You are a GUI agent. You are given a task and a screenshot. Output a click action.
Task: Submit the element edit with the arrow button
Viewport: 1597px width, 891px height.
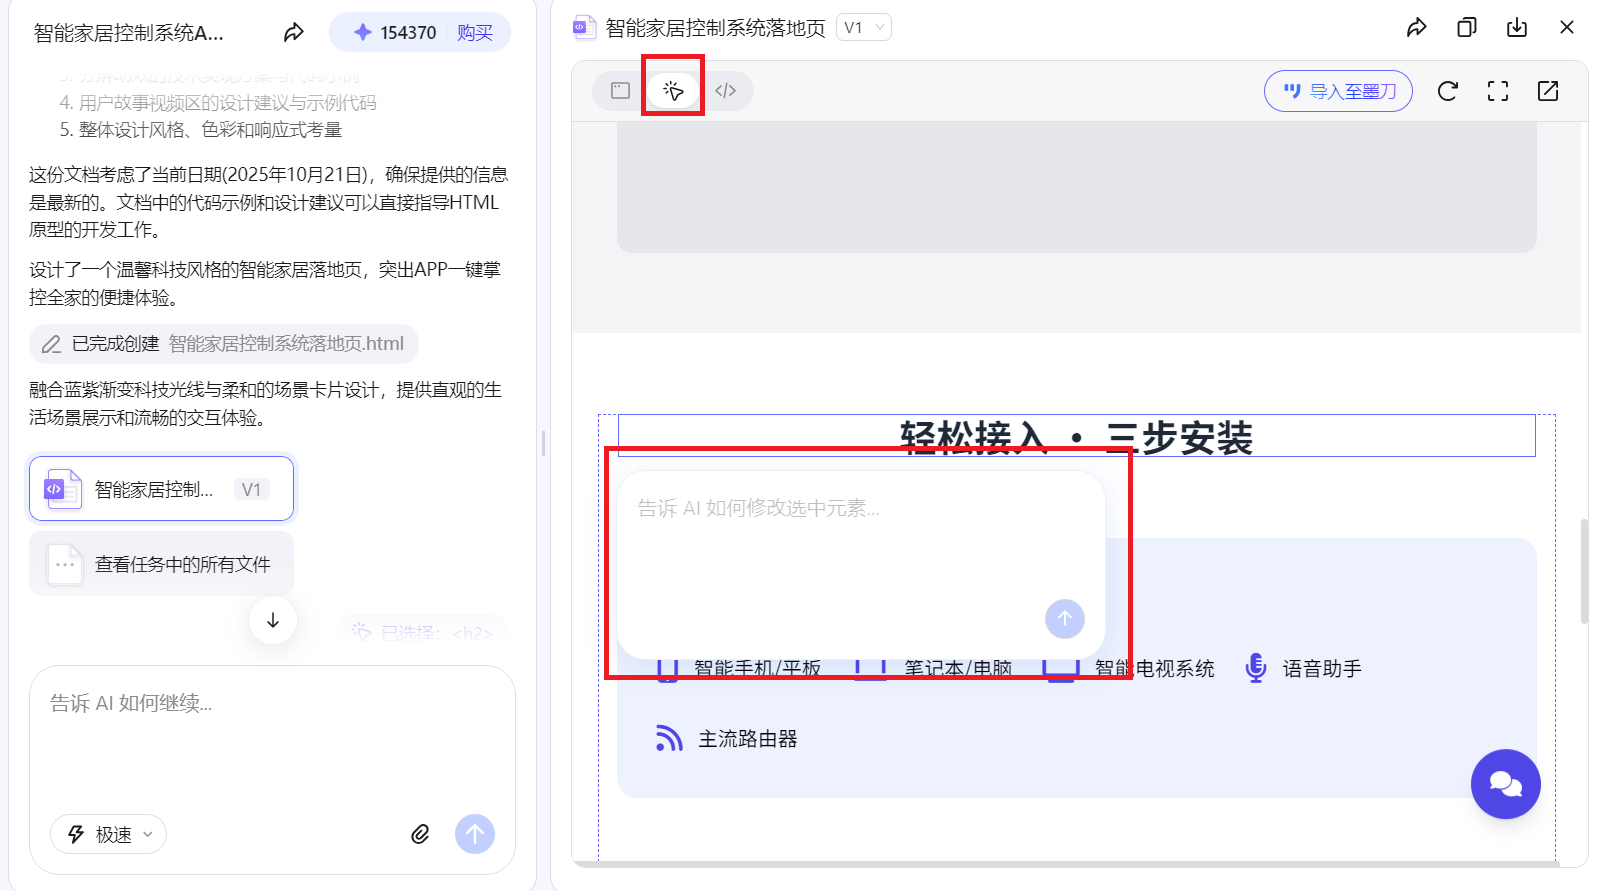1065,619
